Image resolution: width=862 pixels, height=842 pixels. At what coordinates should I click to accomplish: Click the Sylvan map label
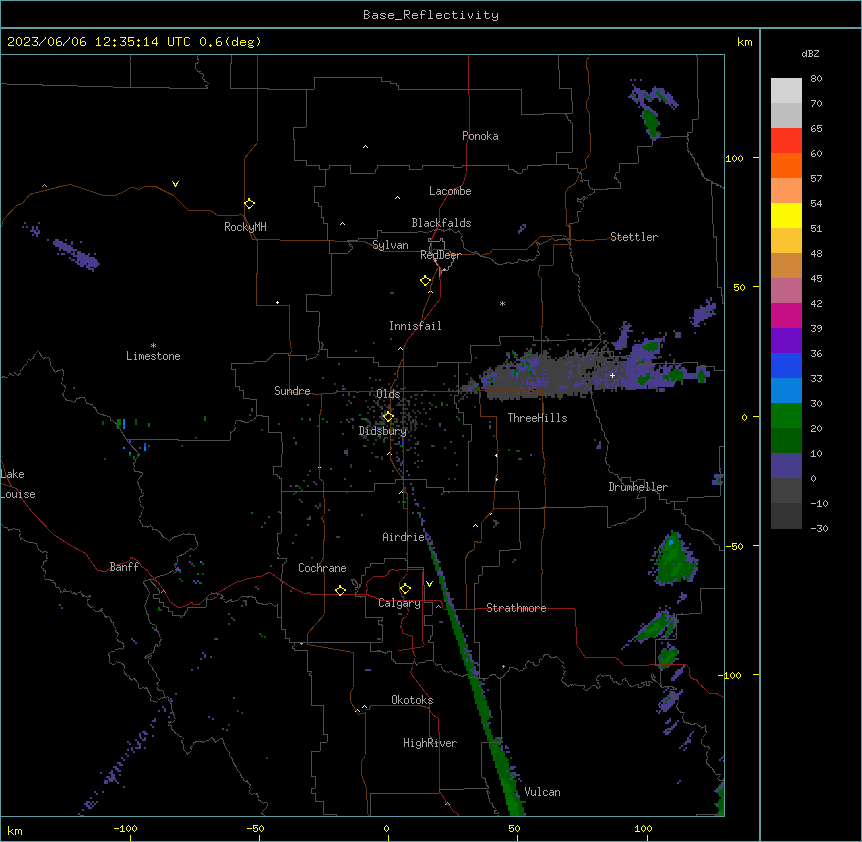[390, 245]
